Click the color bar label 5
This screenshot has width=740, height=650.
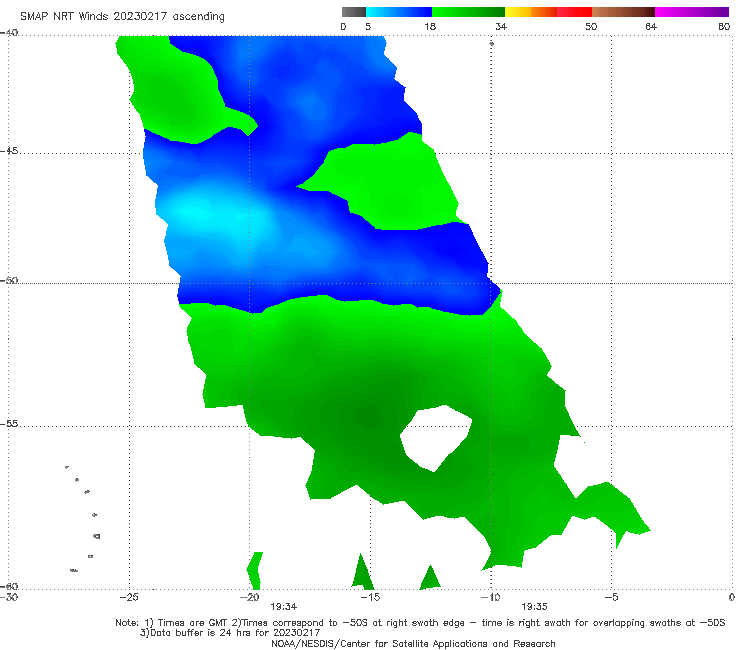368,26
